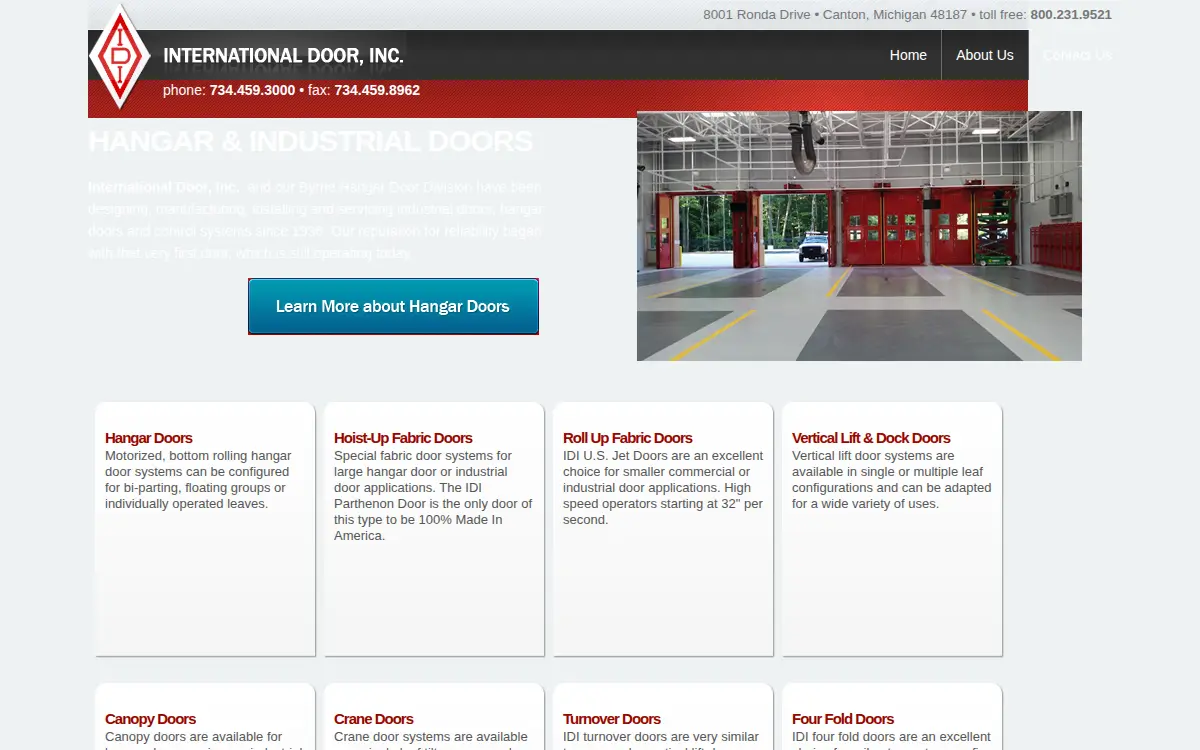The height and width of the screenshot is (750, 1200).
Task: Open the Vertical Lift & Dock Doors heading
Action: click(x=871, y=438)
